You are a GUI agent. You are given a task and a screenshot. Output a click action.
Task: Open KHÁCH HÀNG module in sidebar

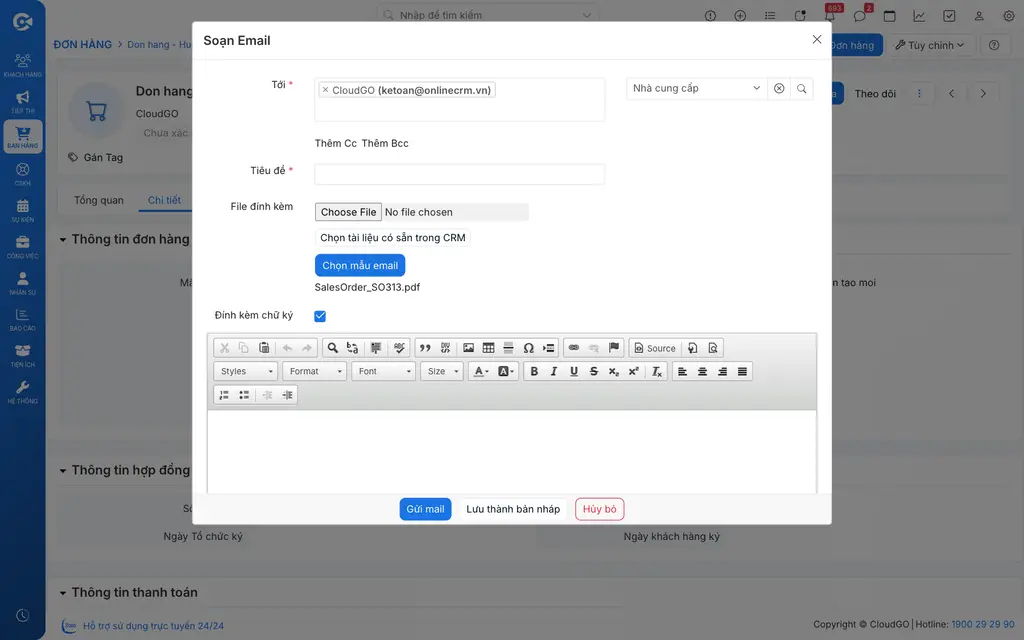coord(23,65)
